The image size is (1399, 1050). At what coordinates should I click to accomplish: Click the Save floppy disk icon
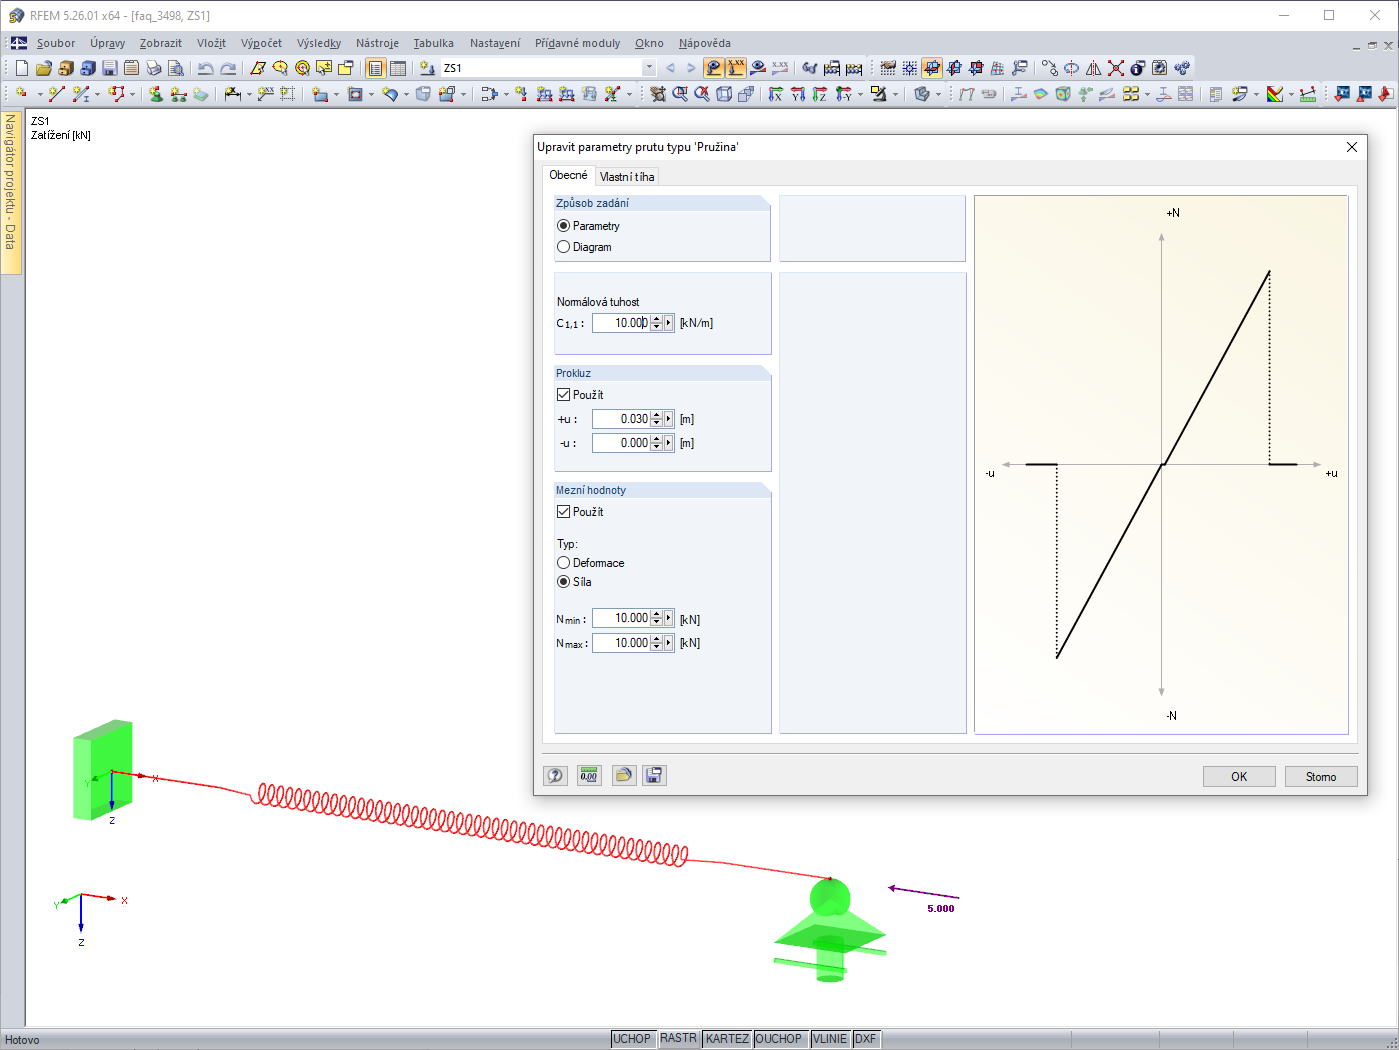(x=109, y=68)
